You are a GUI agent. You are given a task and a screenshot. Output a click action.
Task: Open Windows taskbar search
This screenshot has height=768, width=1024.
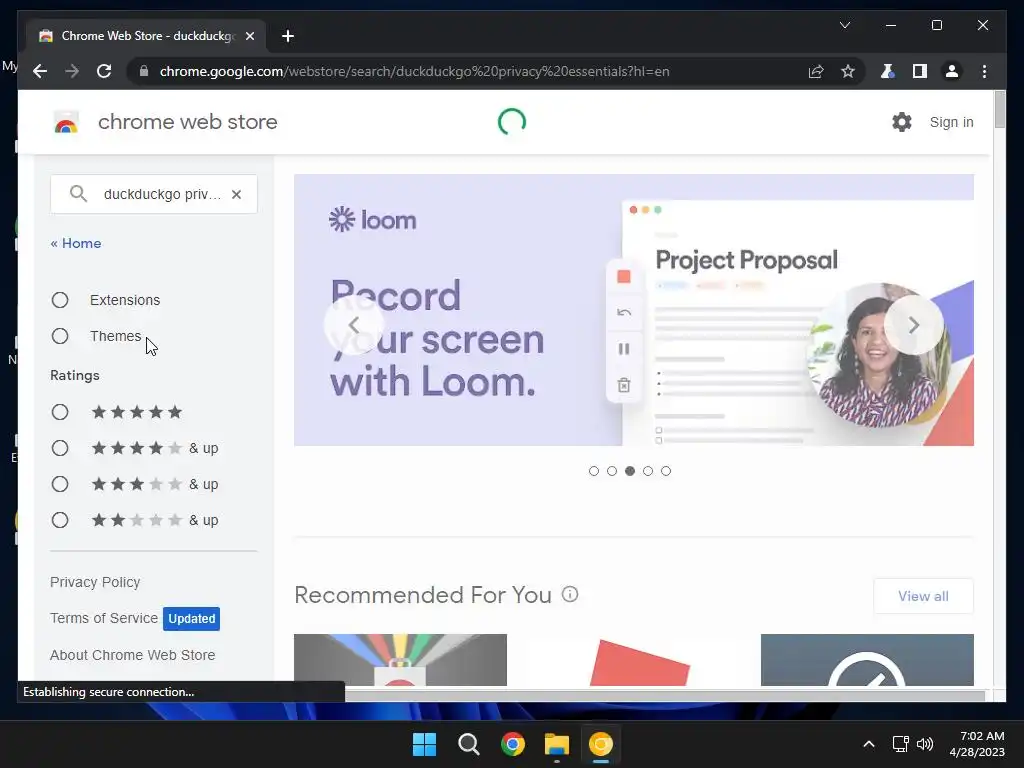pos(468,744)
